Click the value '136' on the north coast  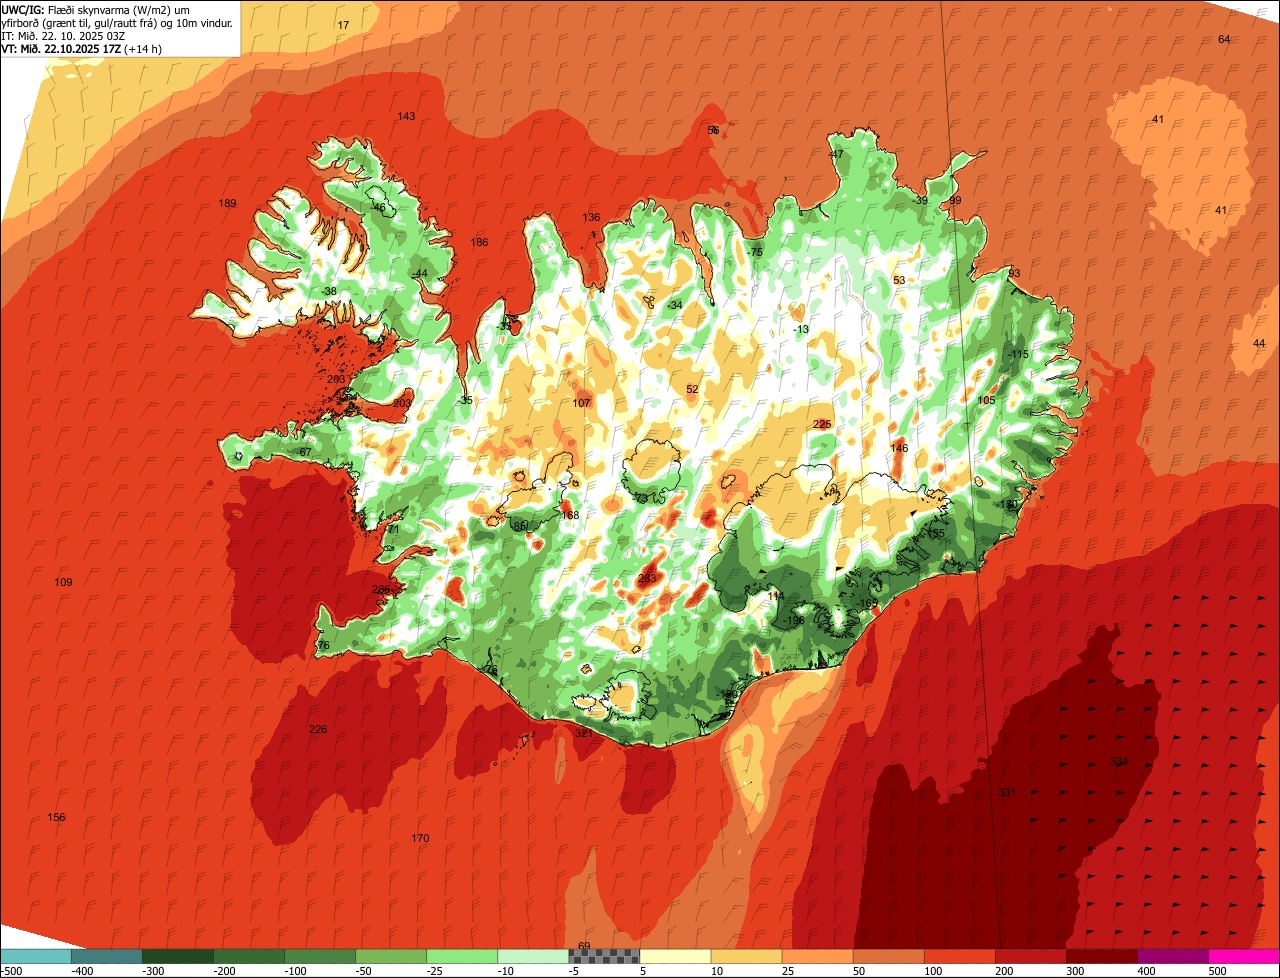(x=592, y=218)
